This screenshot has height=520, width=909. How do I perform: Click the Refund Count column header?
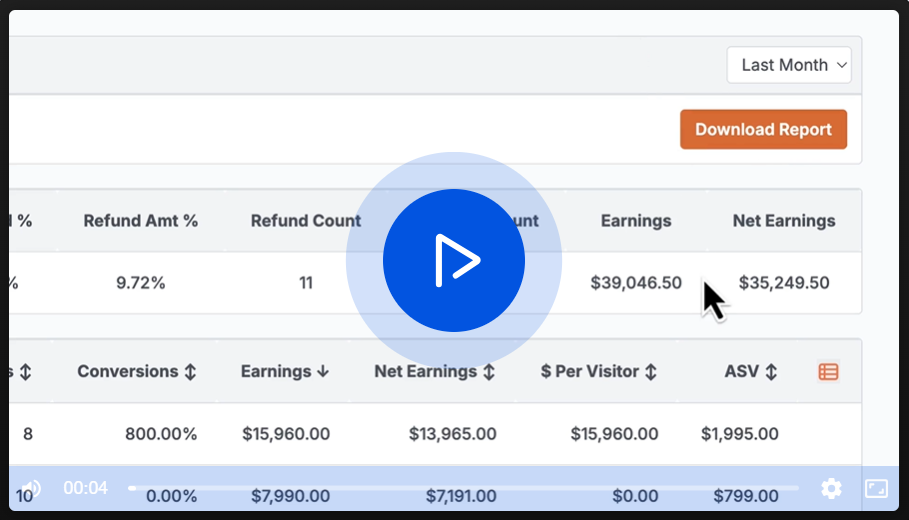306,221
